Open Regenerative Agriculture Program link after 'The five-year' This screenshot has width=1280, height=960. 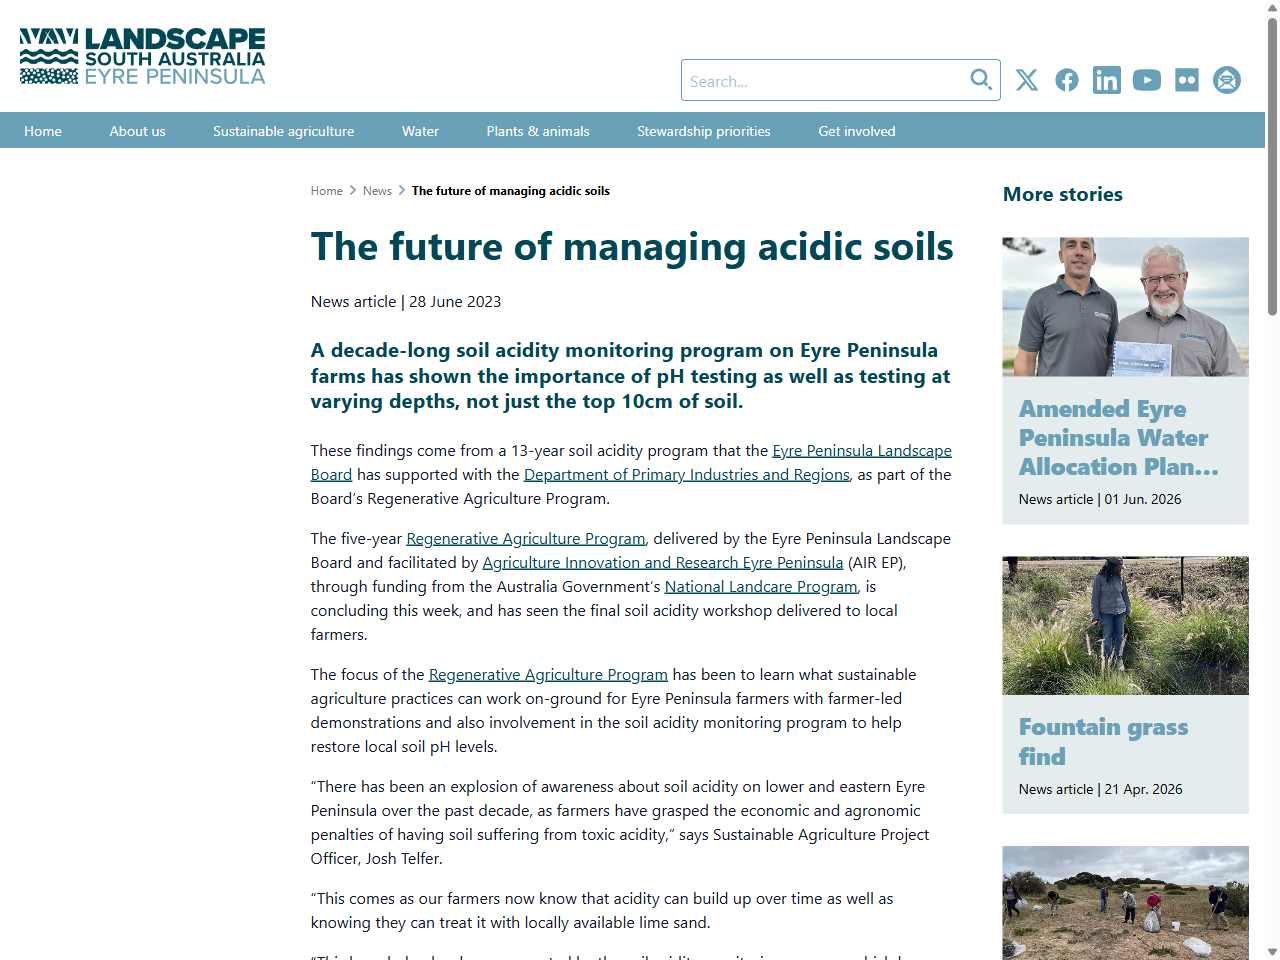click(x=526, y=539)
